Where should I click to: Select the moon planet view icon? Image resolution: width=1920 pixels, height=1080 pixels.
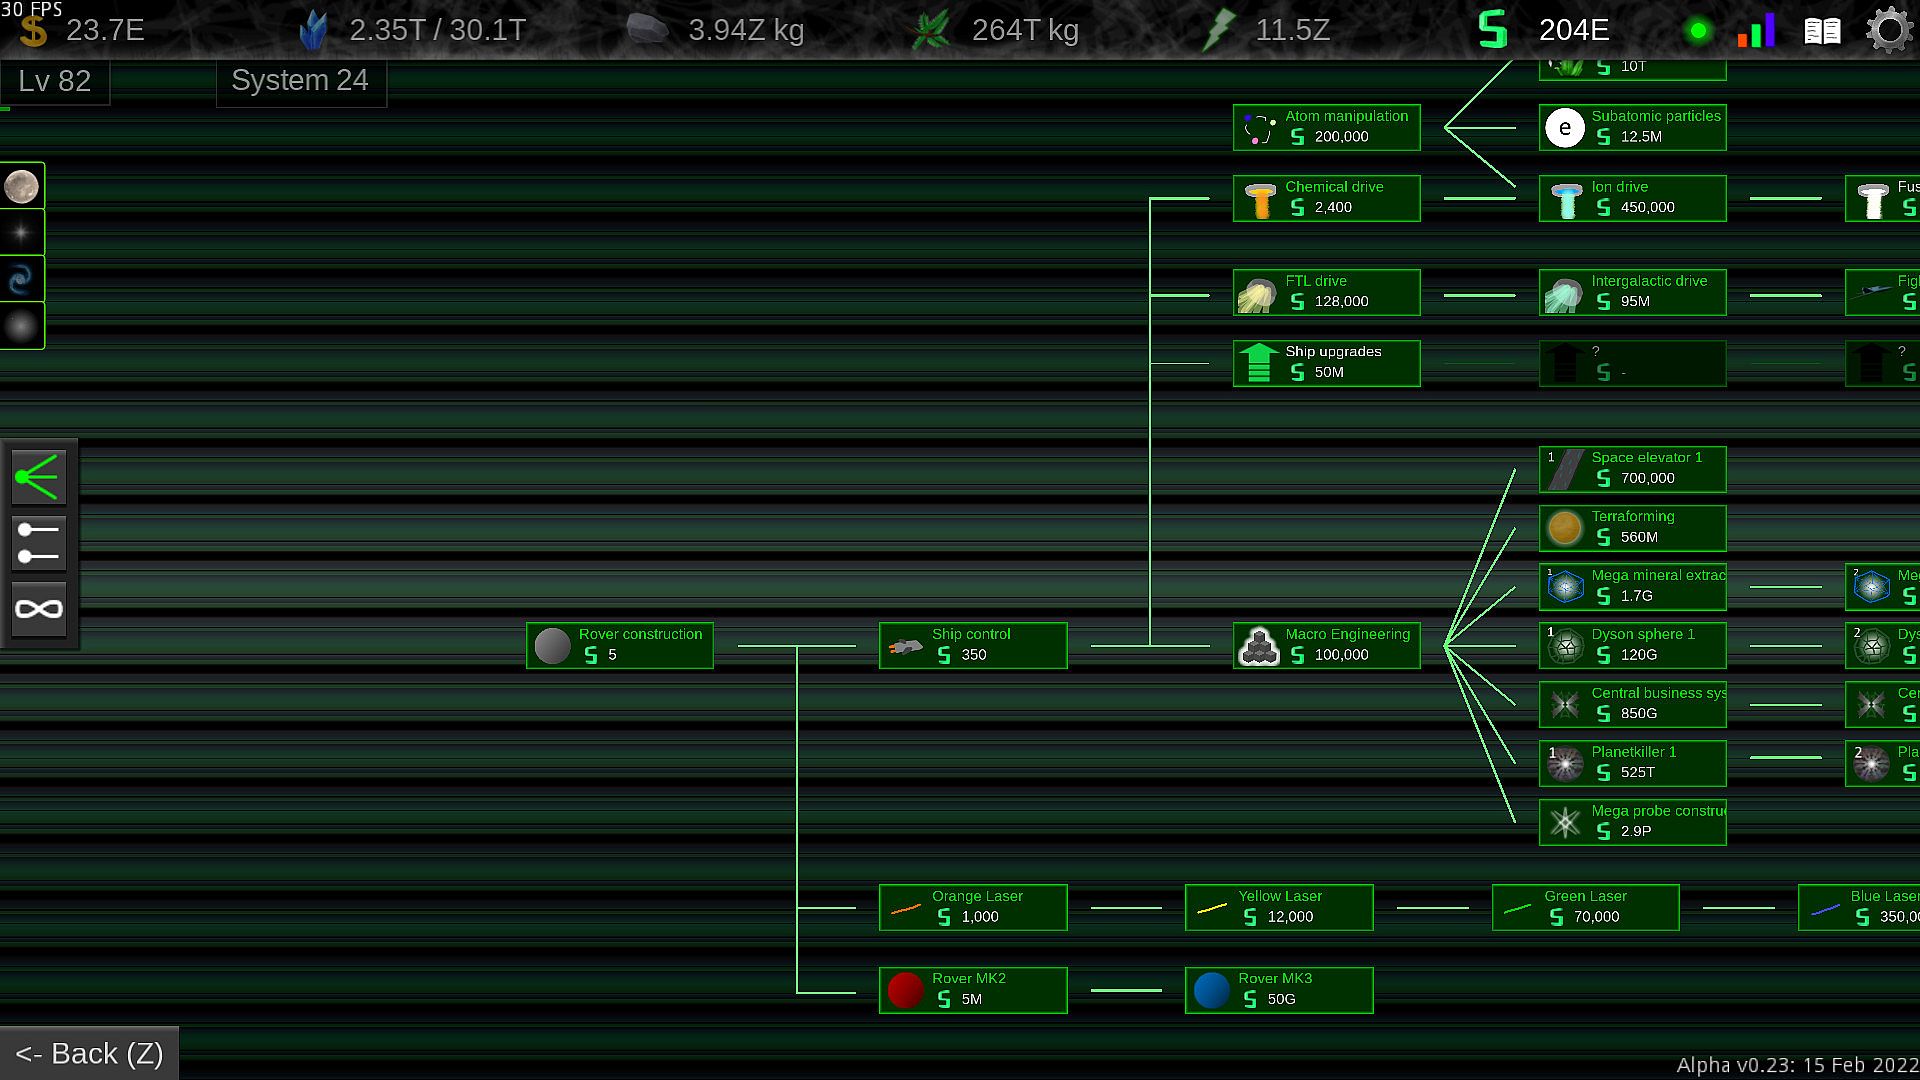pos(22,186)
